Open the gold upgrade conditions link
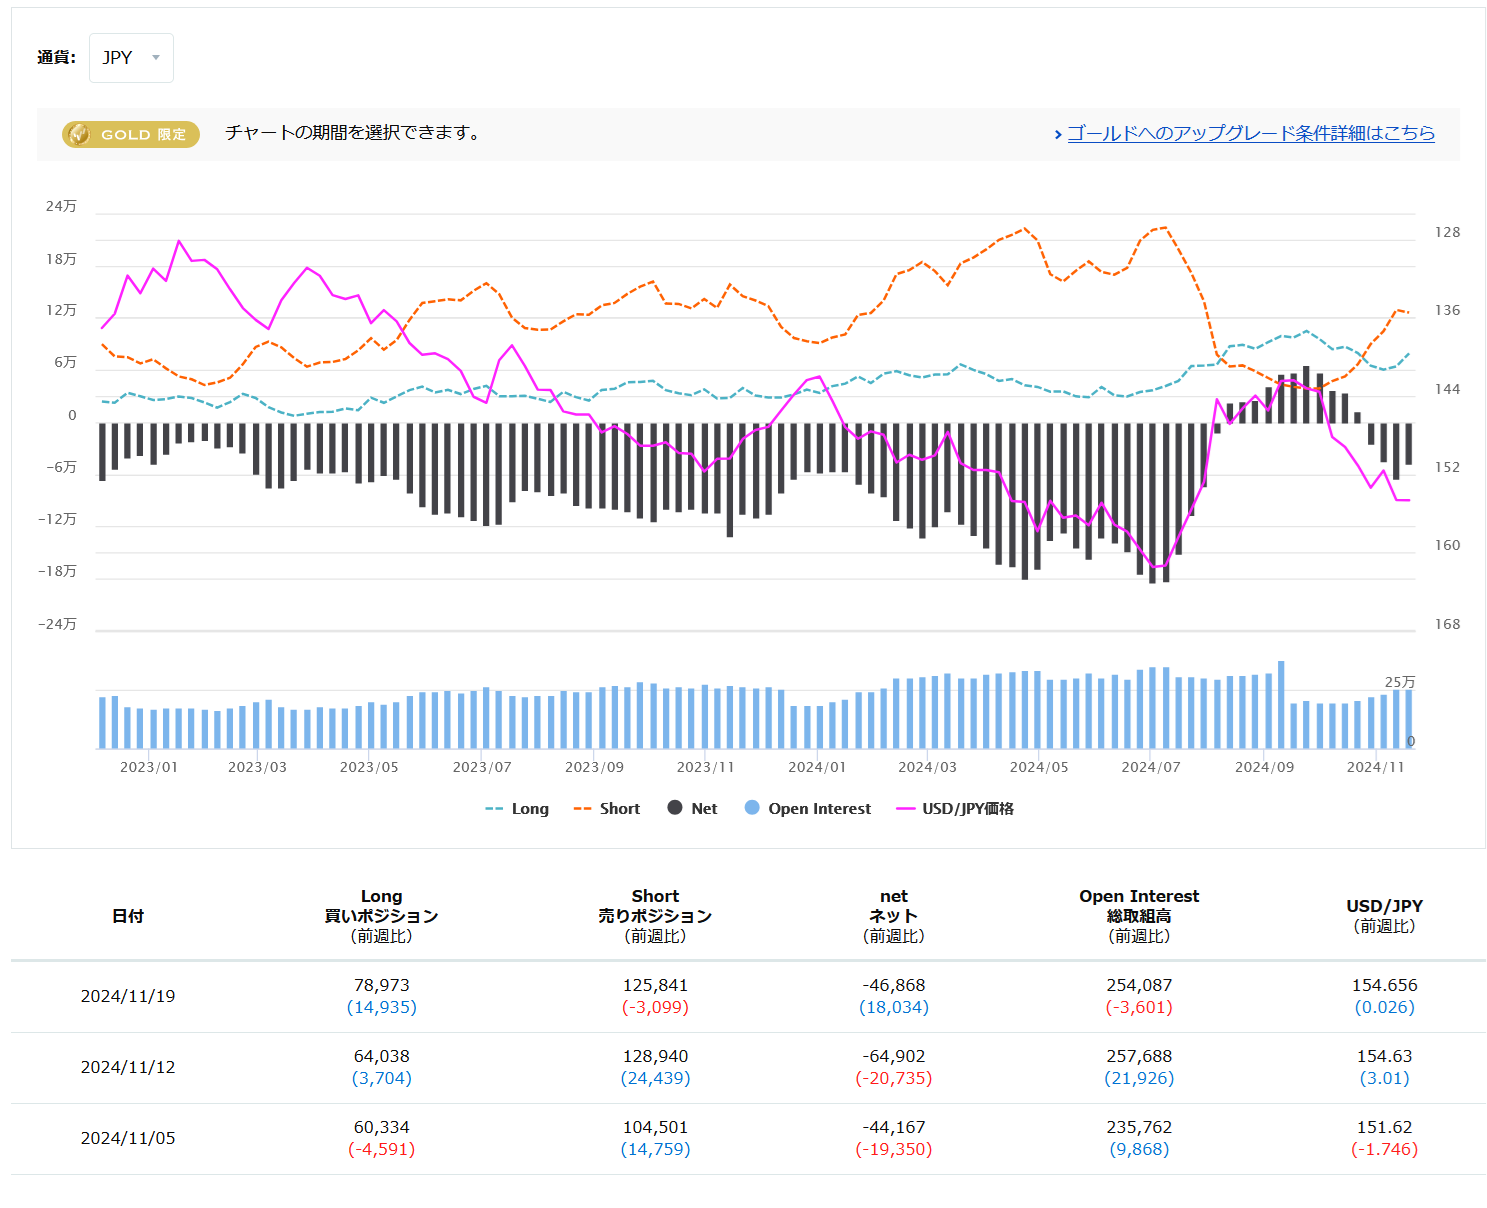1487x1208 pixels. click(1250, 133)
